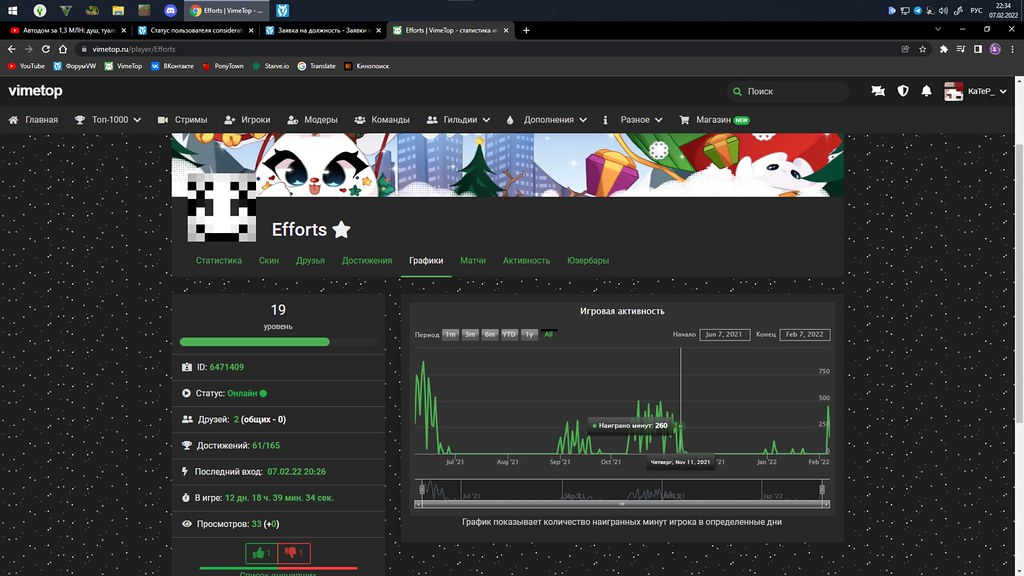Click the red thumbs-down dislike button

coord(294,553)
